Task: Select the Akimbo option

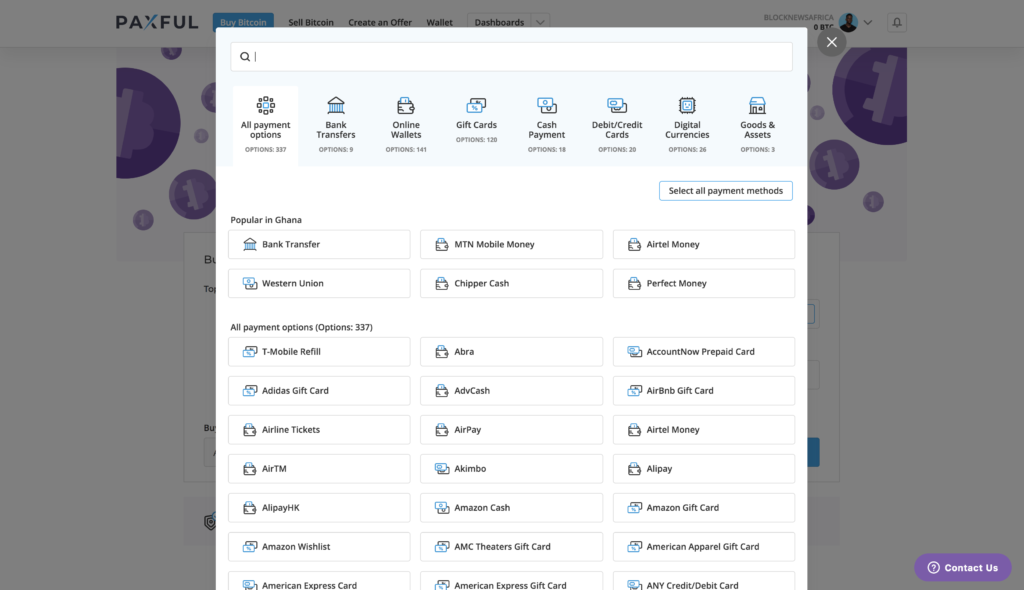Action: pos(511,469)
